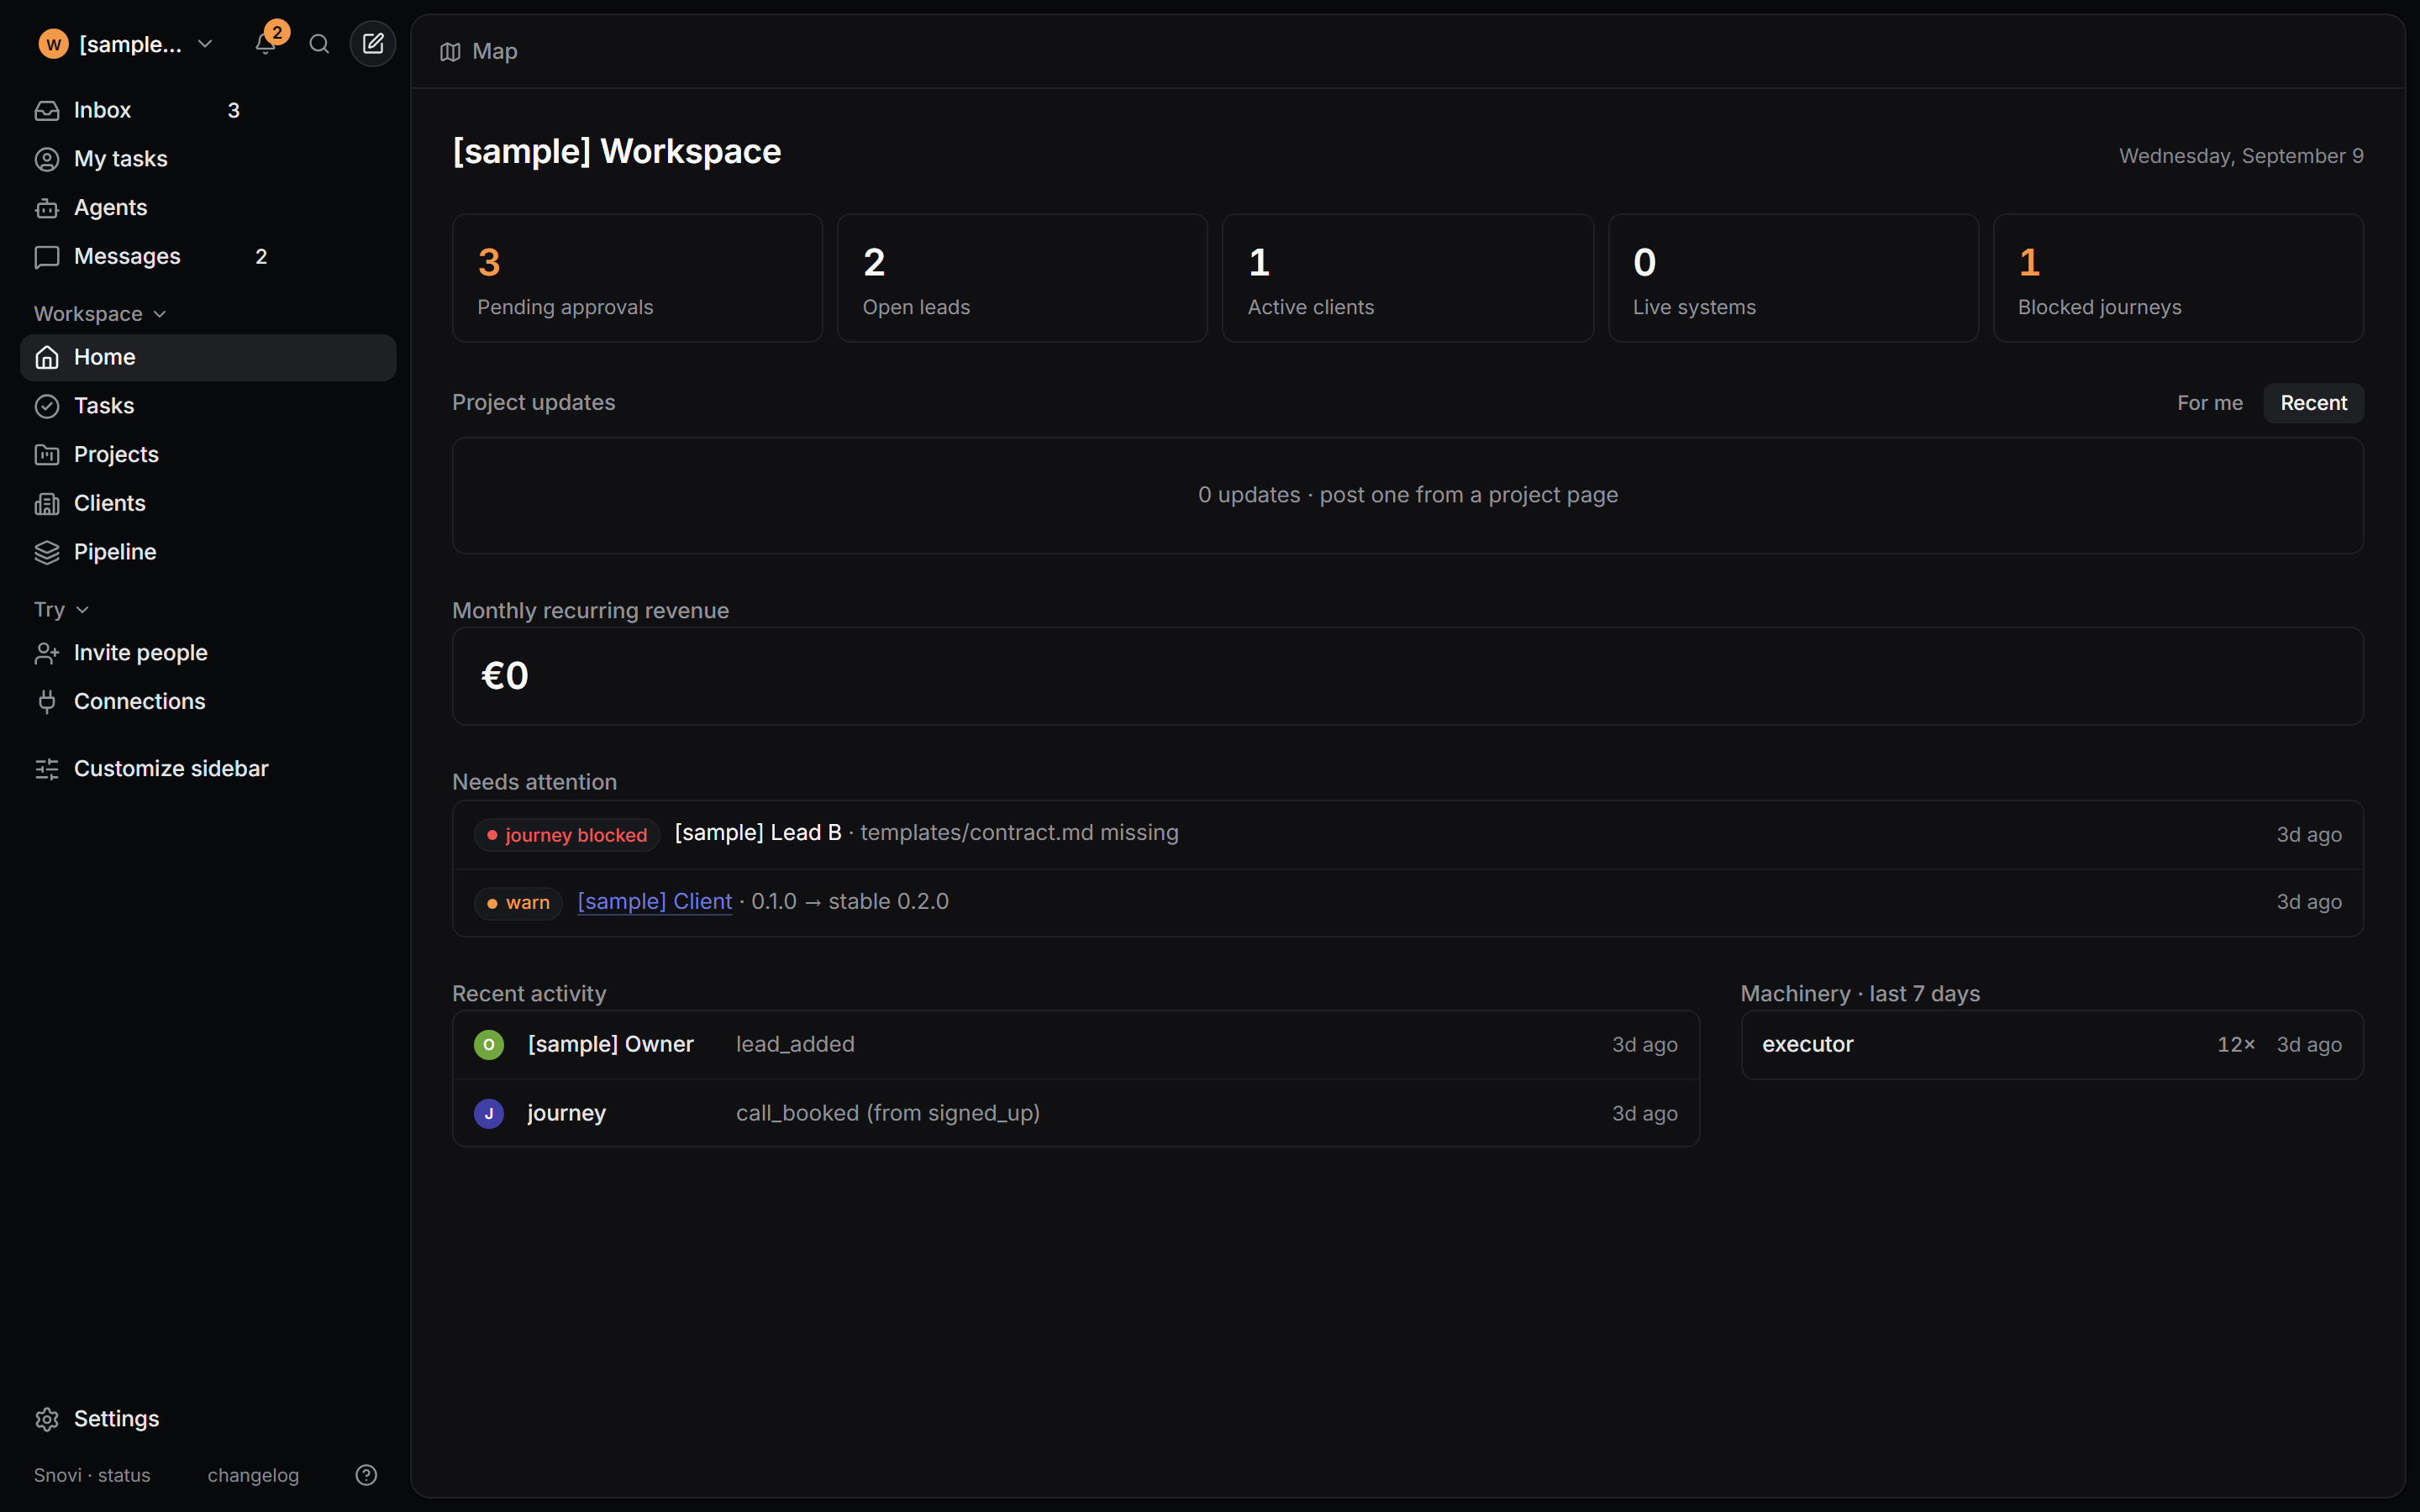Viewport: 2420px width, 1512px height.
Task: Open Messages in the sidebar
Action: click(208, 257)
